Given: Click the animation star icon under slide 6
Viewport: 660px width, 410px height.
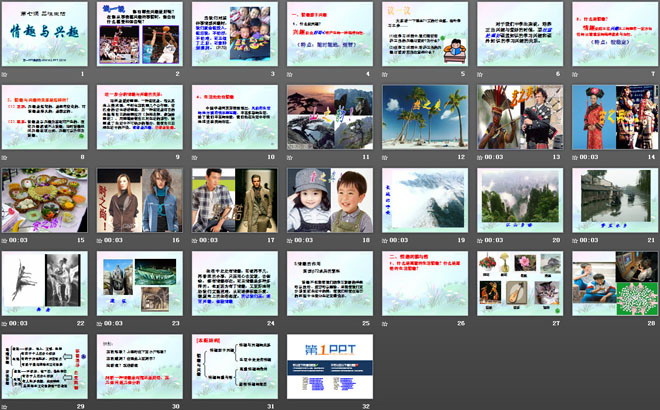Looking at the screenshot, I should click(480, 74).
